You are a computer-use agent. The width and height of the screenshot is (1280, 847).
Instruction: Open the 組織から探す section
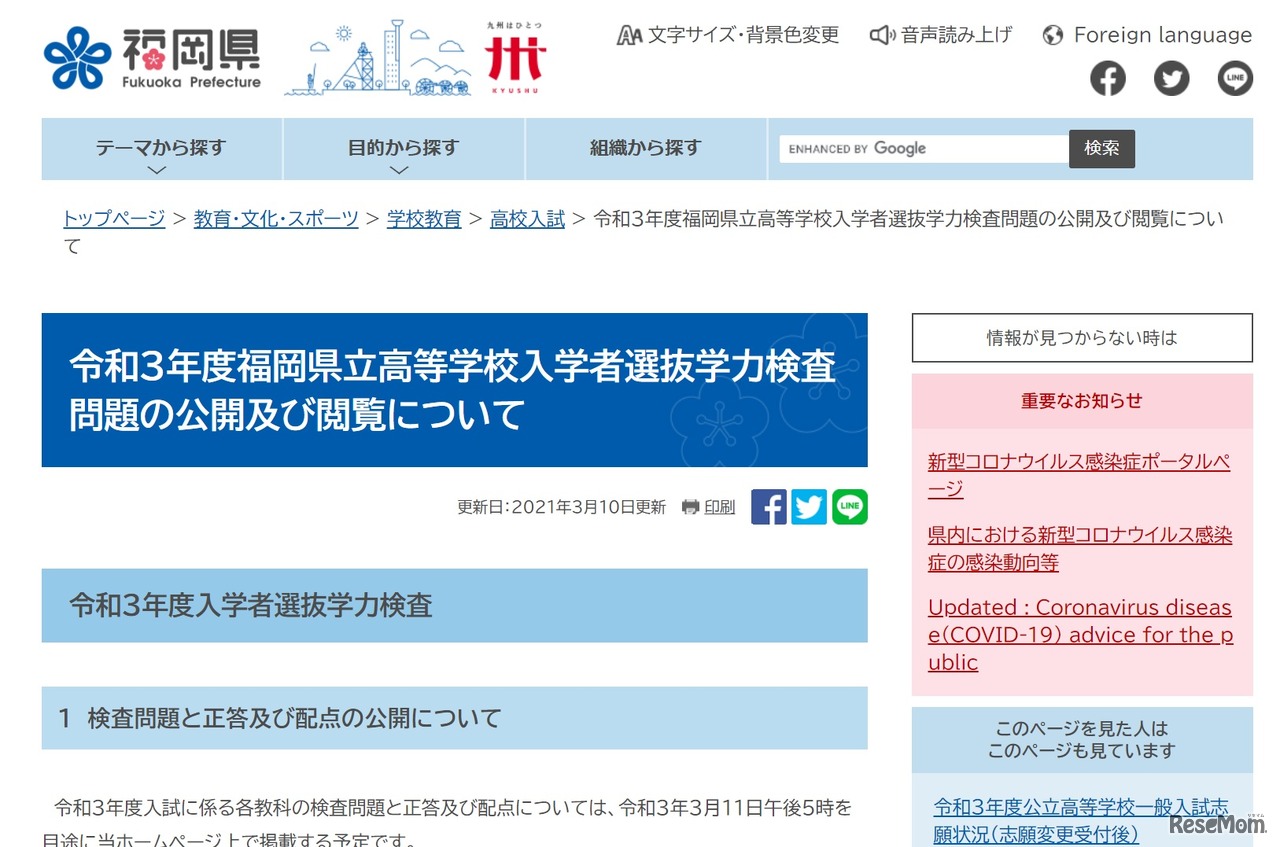[x=645, y=149]
